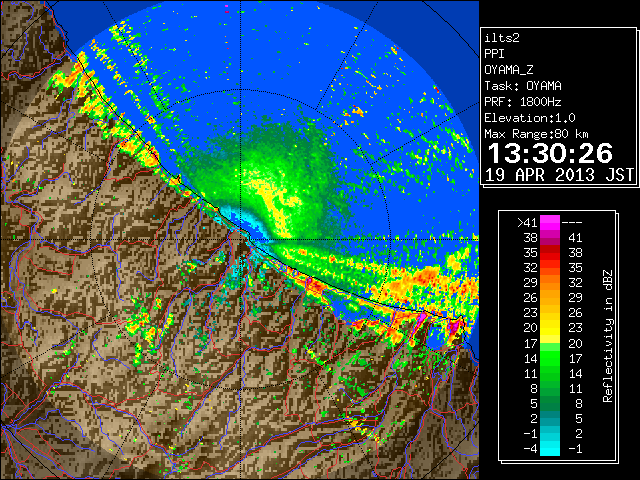
Task: Click the 'Max Range:80 km' text
Action: 536,134
